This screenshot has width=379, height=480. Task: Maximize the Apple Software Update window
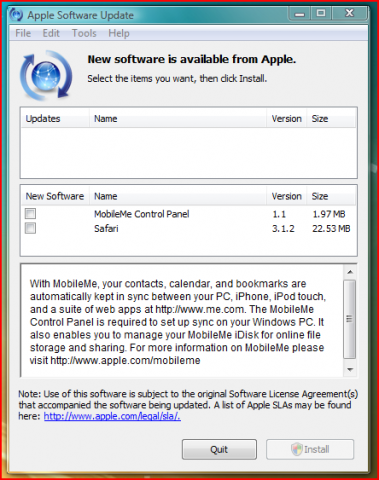point(321,13)
